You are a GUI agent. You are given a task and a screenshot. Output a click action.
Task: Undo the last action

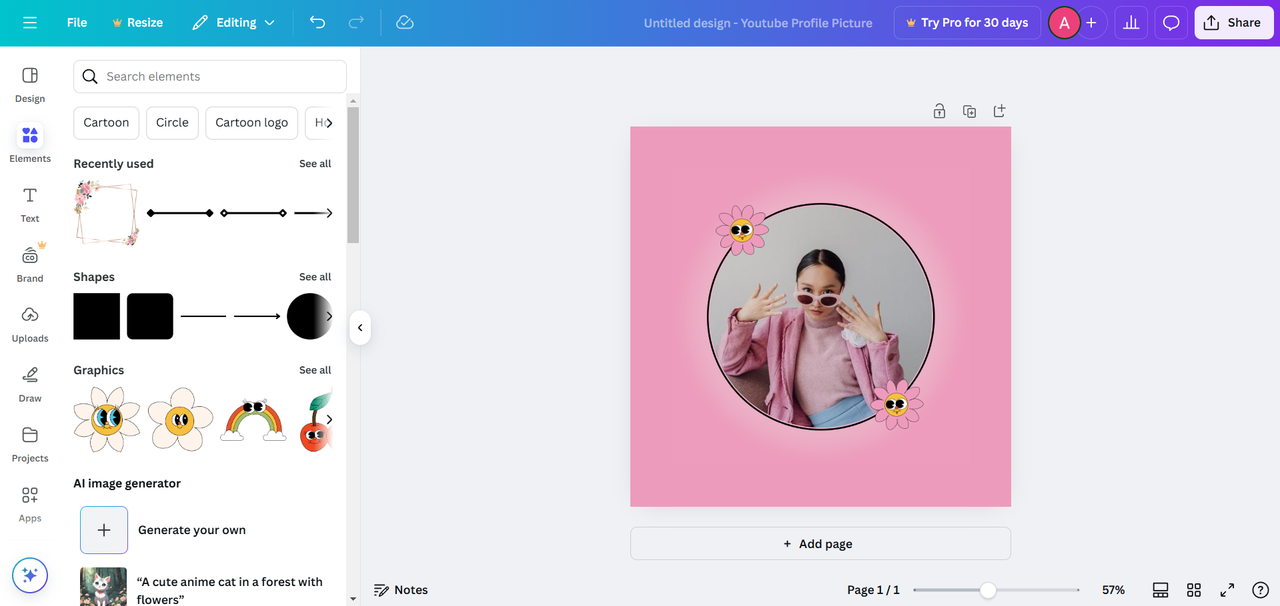[317, 22]
